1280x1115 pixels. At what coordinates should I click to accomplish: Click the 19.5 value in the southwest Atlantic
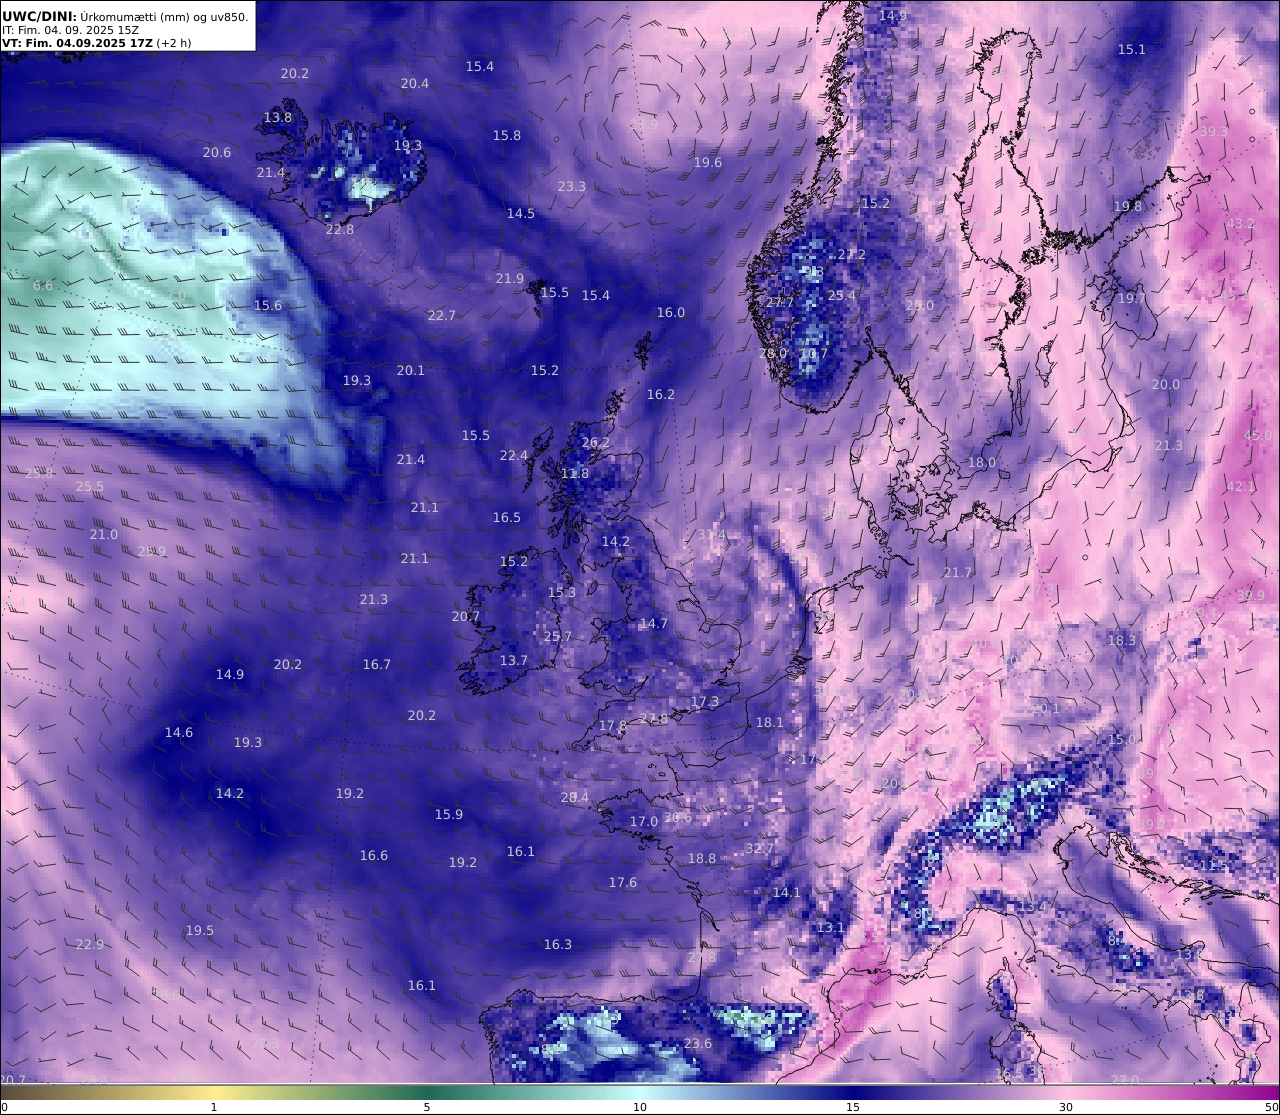click(200, 931)
